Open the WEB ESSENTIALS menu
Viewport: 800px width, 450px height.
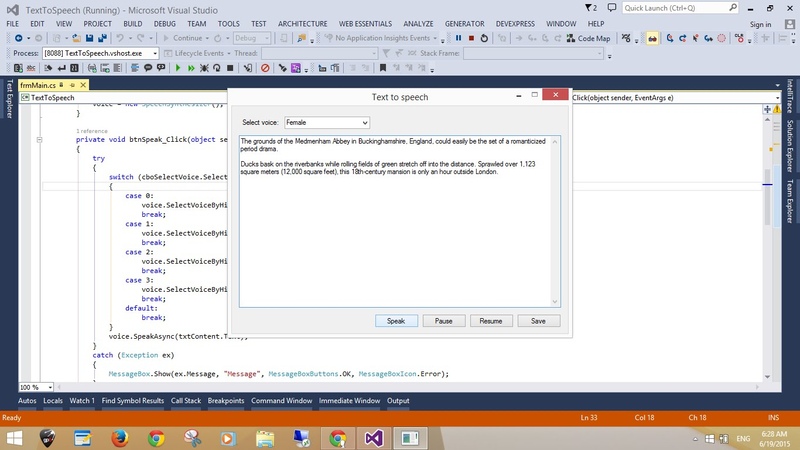tap(365, 23)
